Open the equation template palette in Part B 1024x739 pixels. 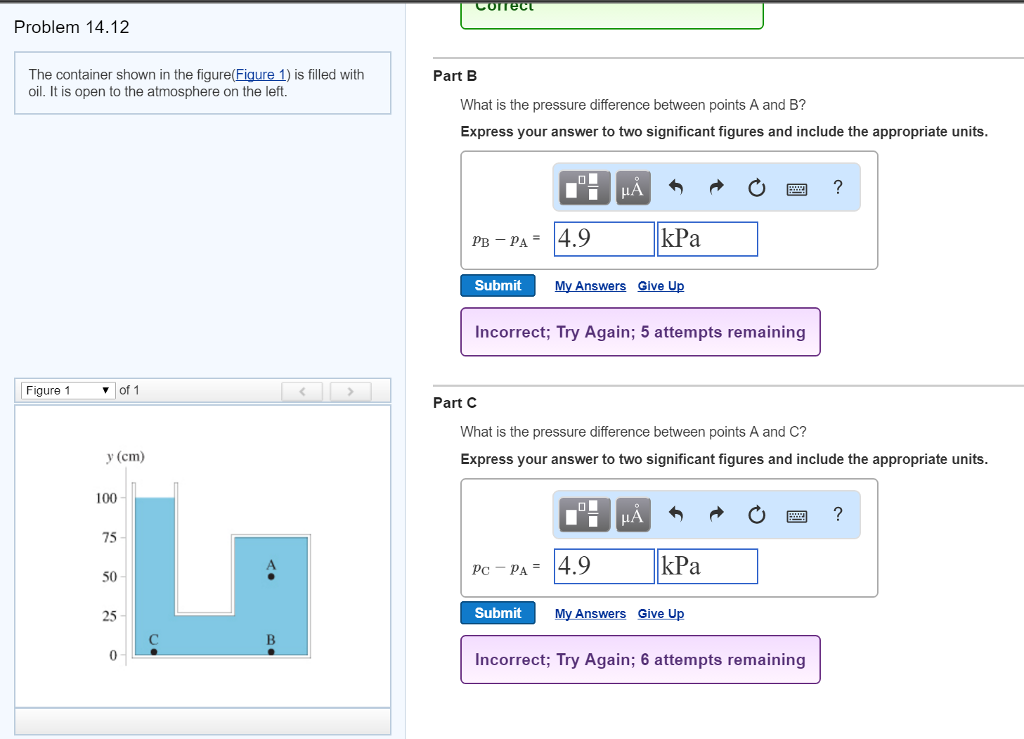point(583,187)
